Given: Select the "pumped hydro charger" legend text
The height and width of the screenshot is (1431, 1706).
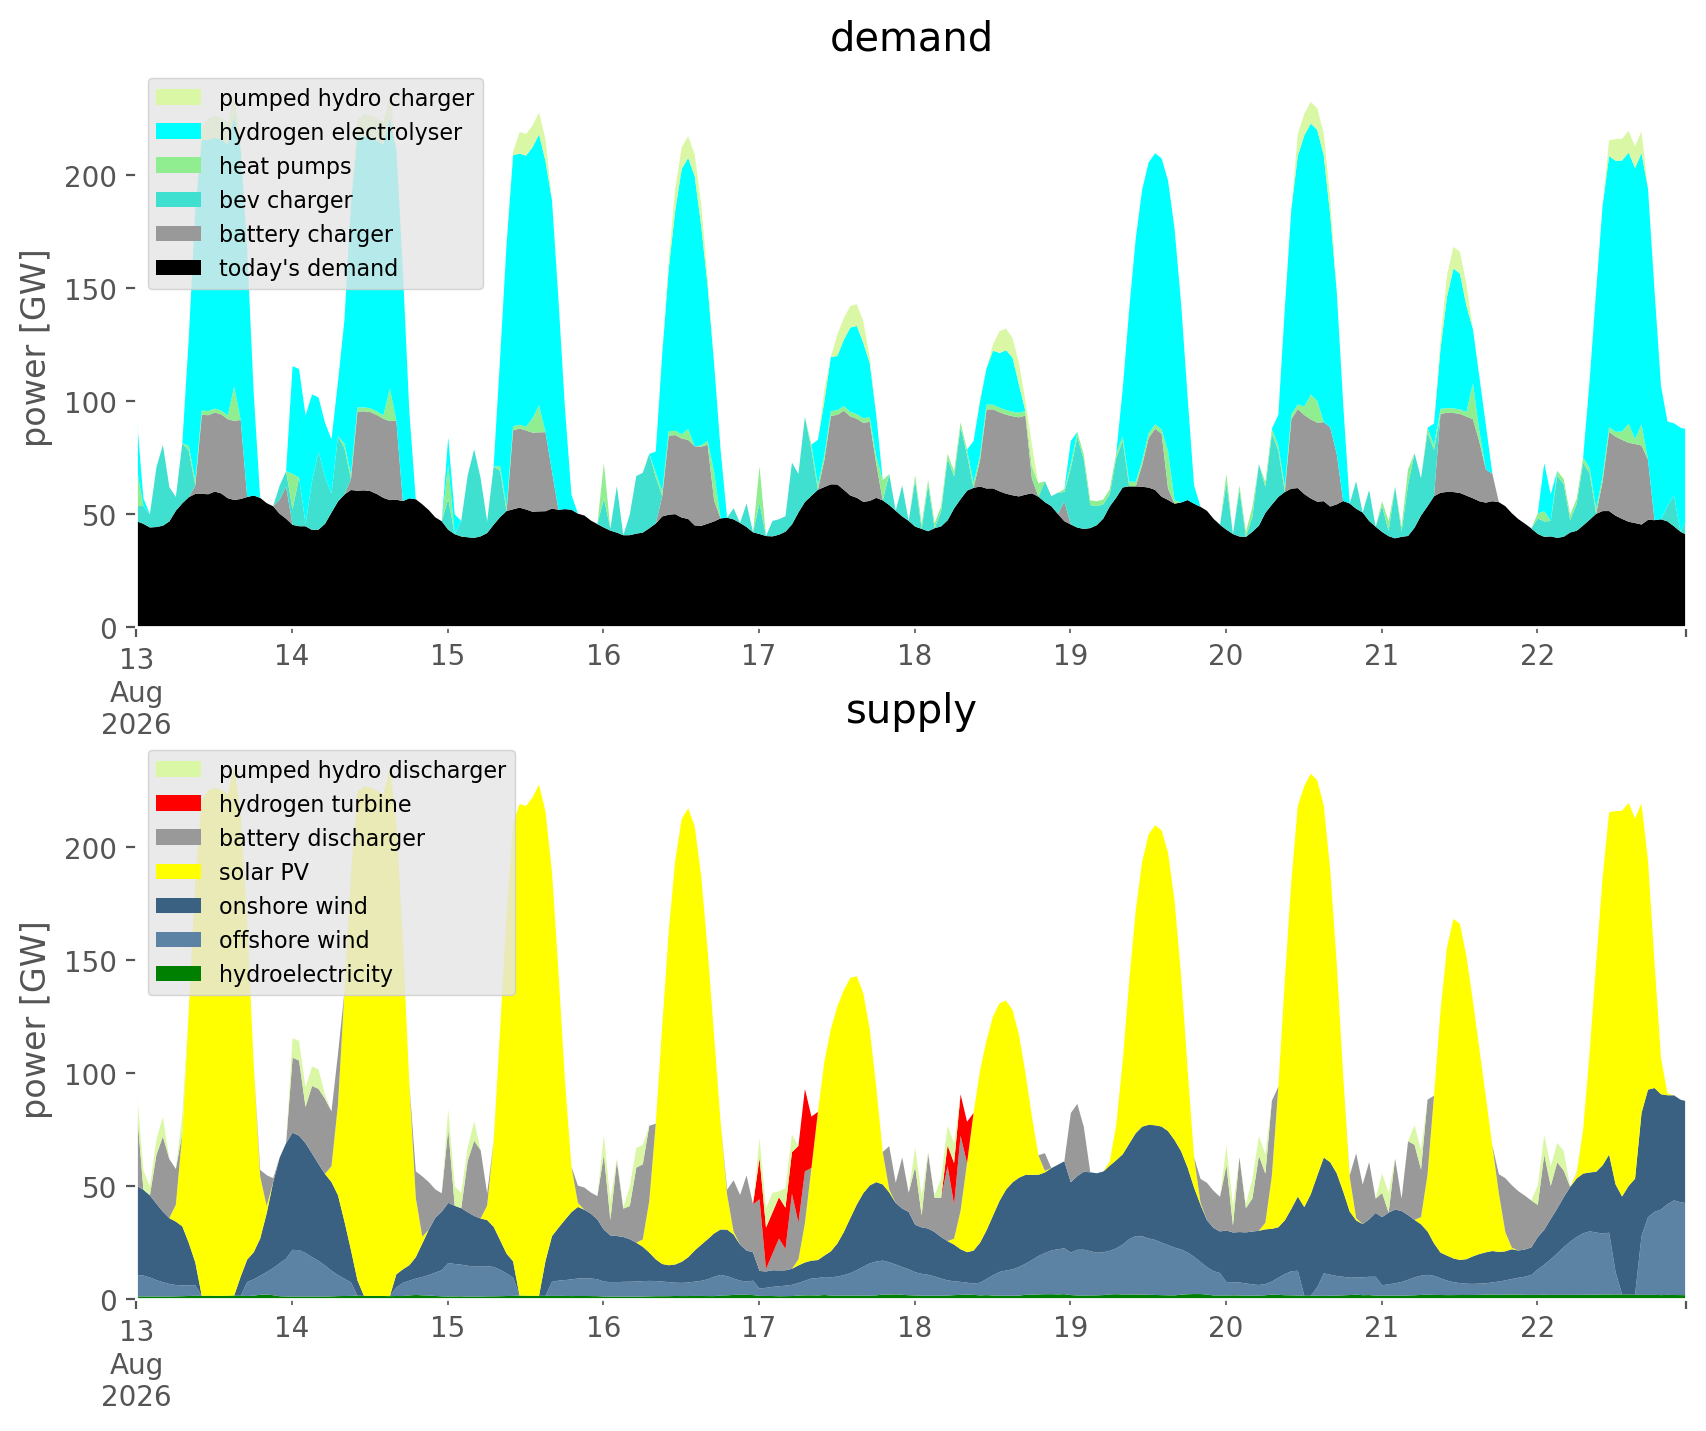Looking at the screenshot, I should click(x=346, y=98).
